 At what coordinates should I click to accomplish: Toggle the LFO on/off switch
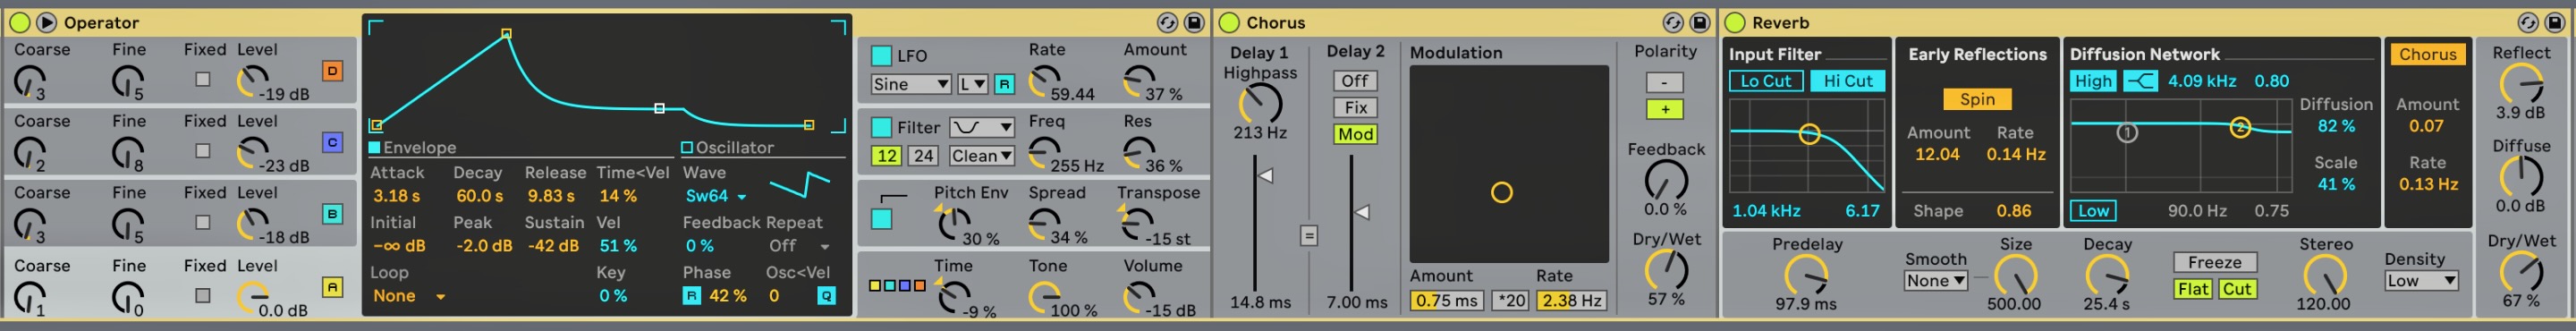coord(881,56)
